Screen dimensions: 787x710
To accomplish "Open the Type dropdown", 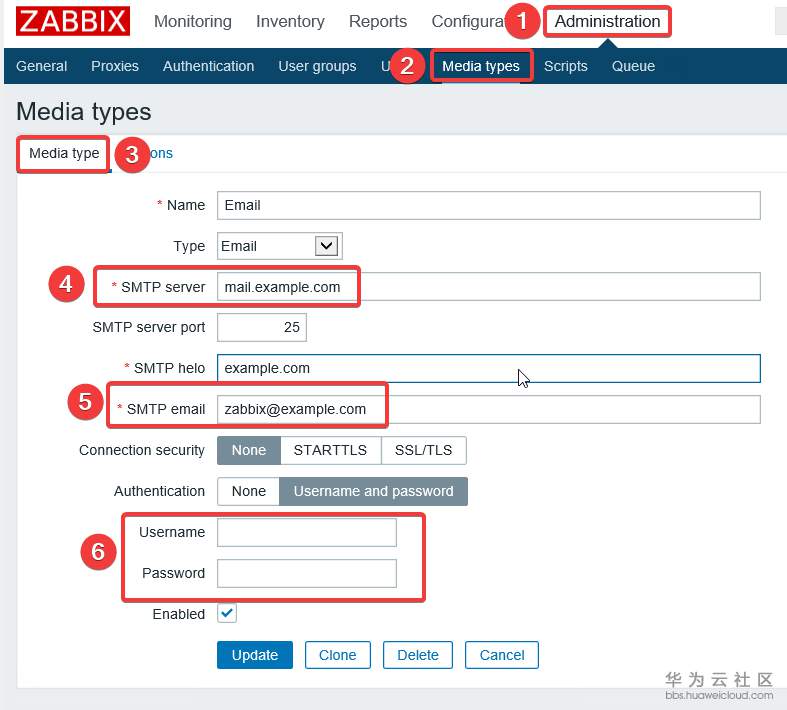I will coord(280,246).
